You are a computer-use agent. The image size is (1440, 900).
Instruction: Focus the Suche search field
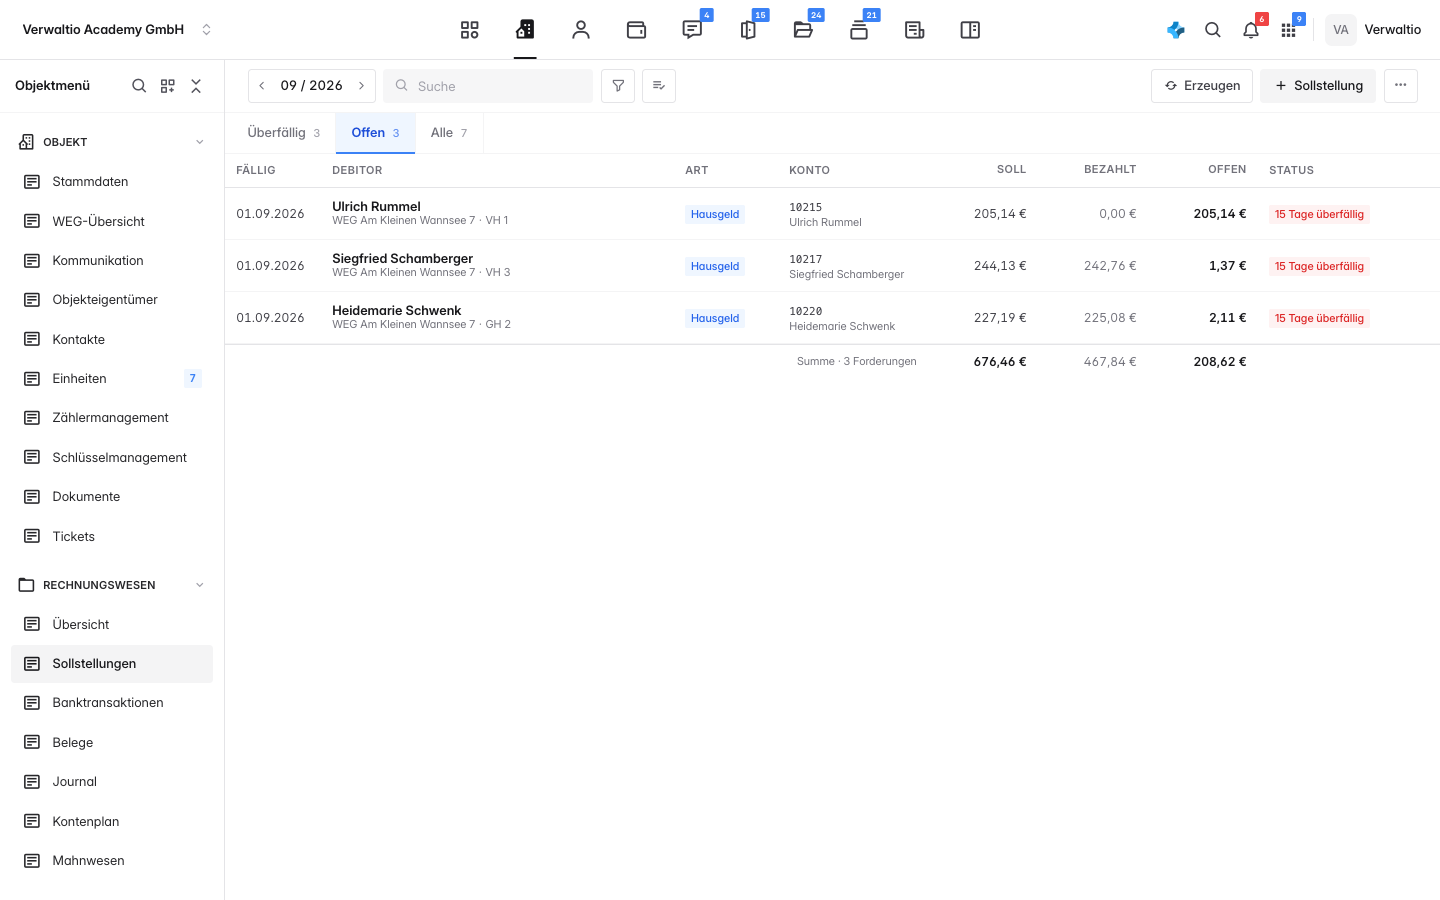[488, 86]
